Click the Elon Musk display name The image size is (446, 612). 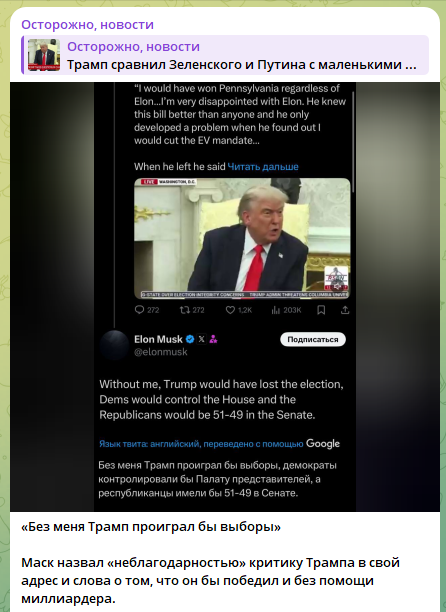[x=158, y=339]
